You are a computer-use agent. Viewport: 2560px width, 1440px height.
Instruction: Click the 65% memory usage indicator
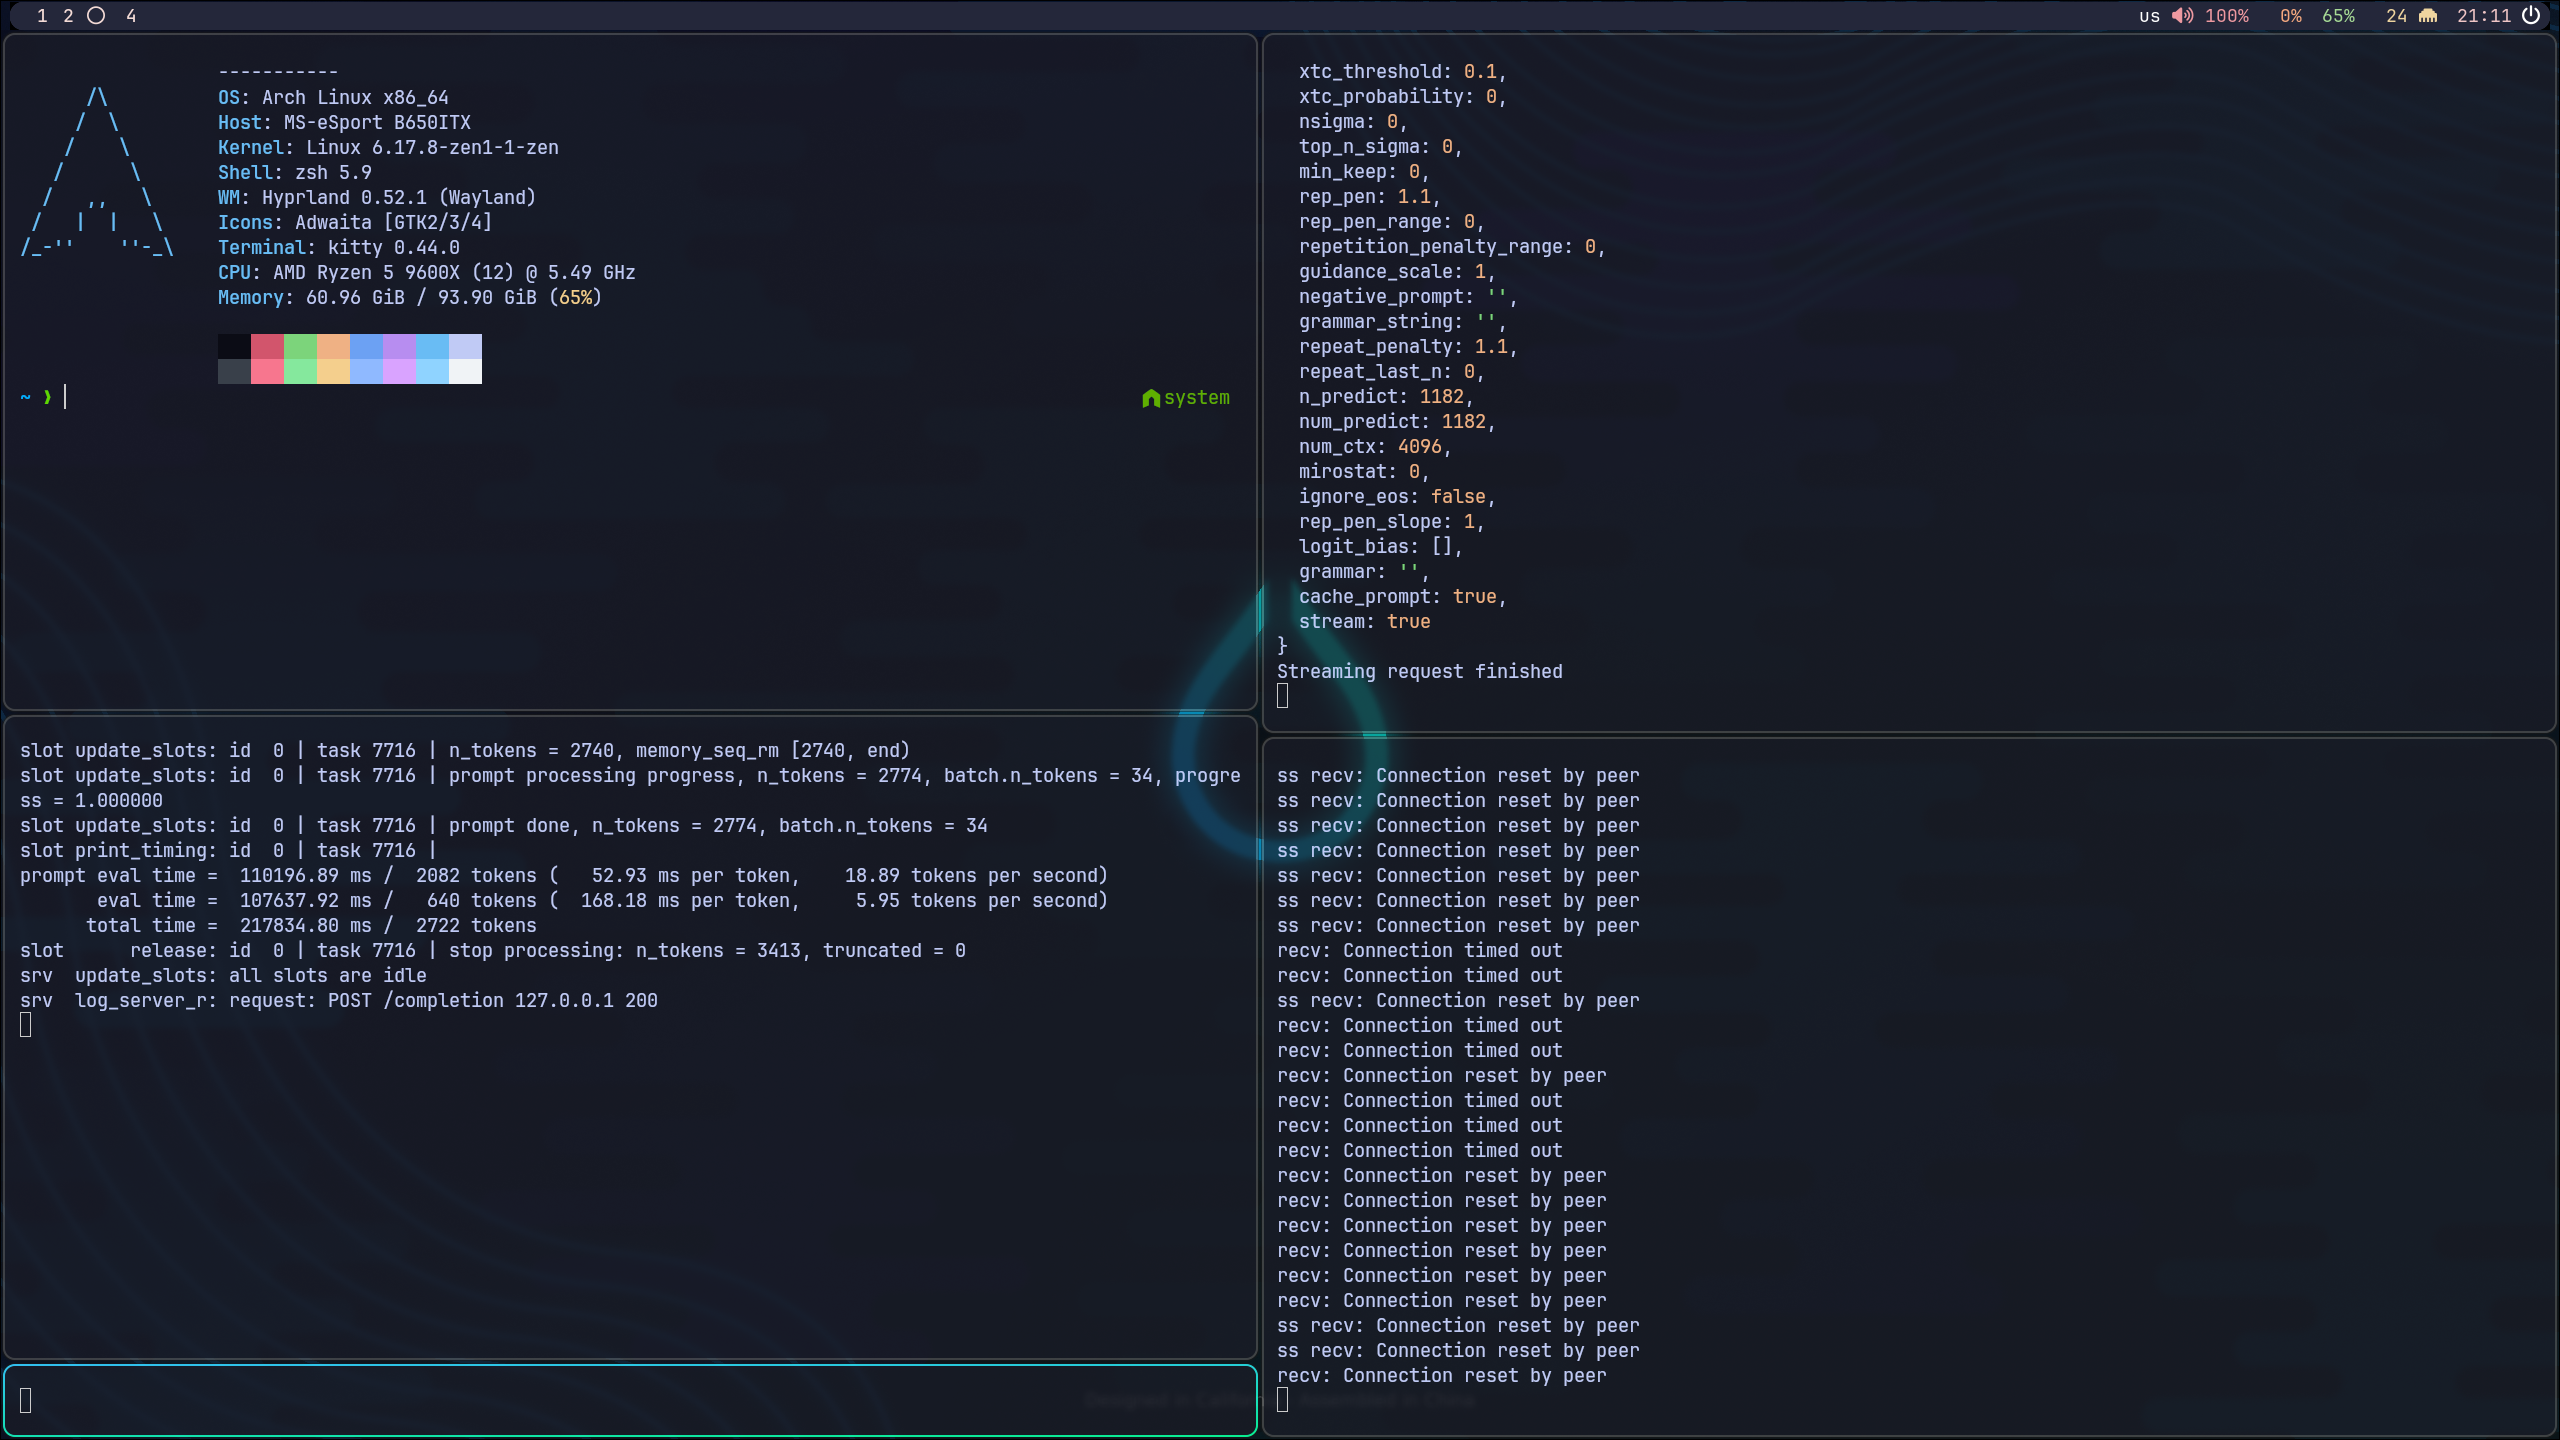pos(2338,15)
